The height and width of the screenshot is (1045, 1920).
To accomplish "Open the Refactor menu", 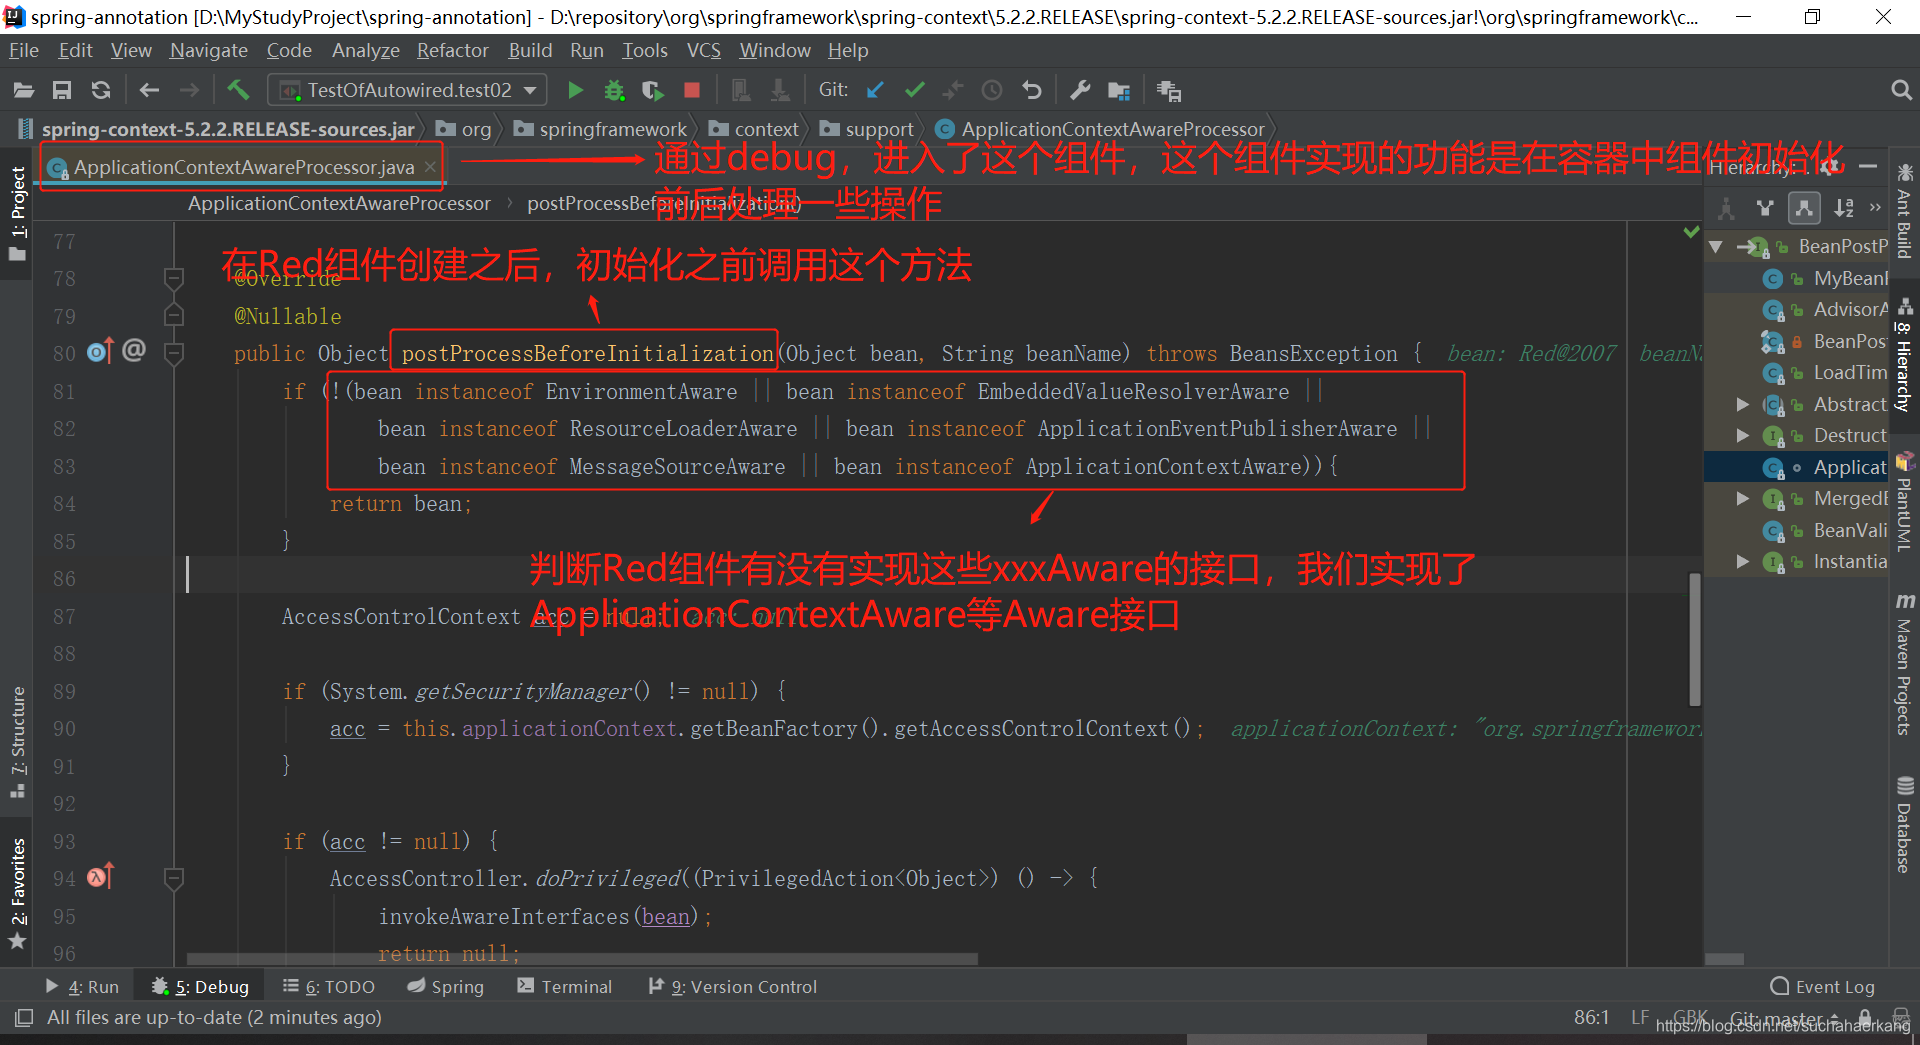I will point(453,50).
